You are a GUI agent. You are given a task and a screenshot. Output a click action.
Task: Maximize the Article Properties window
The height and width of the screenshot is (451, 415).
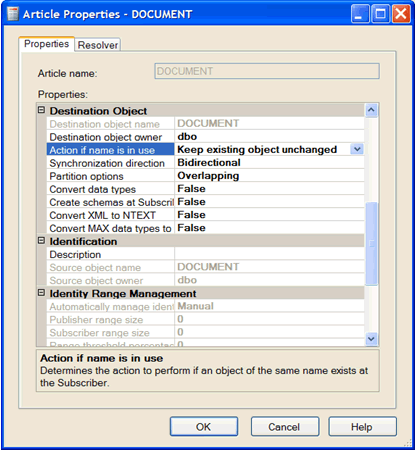click(380, 14)
